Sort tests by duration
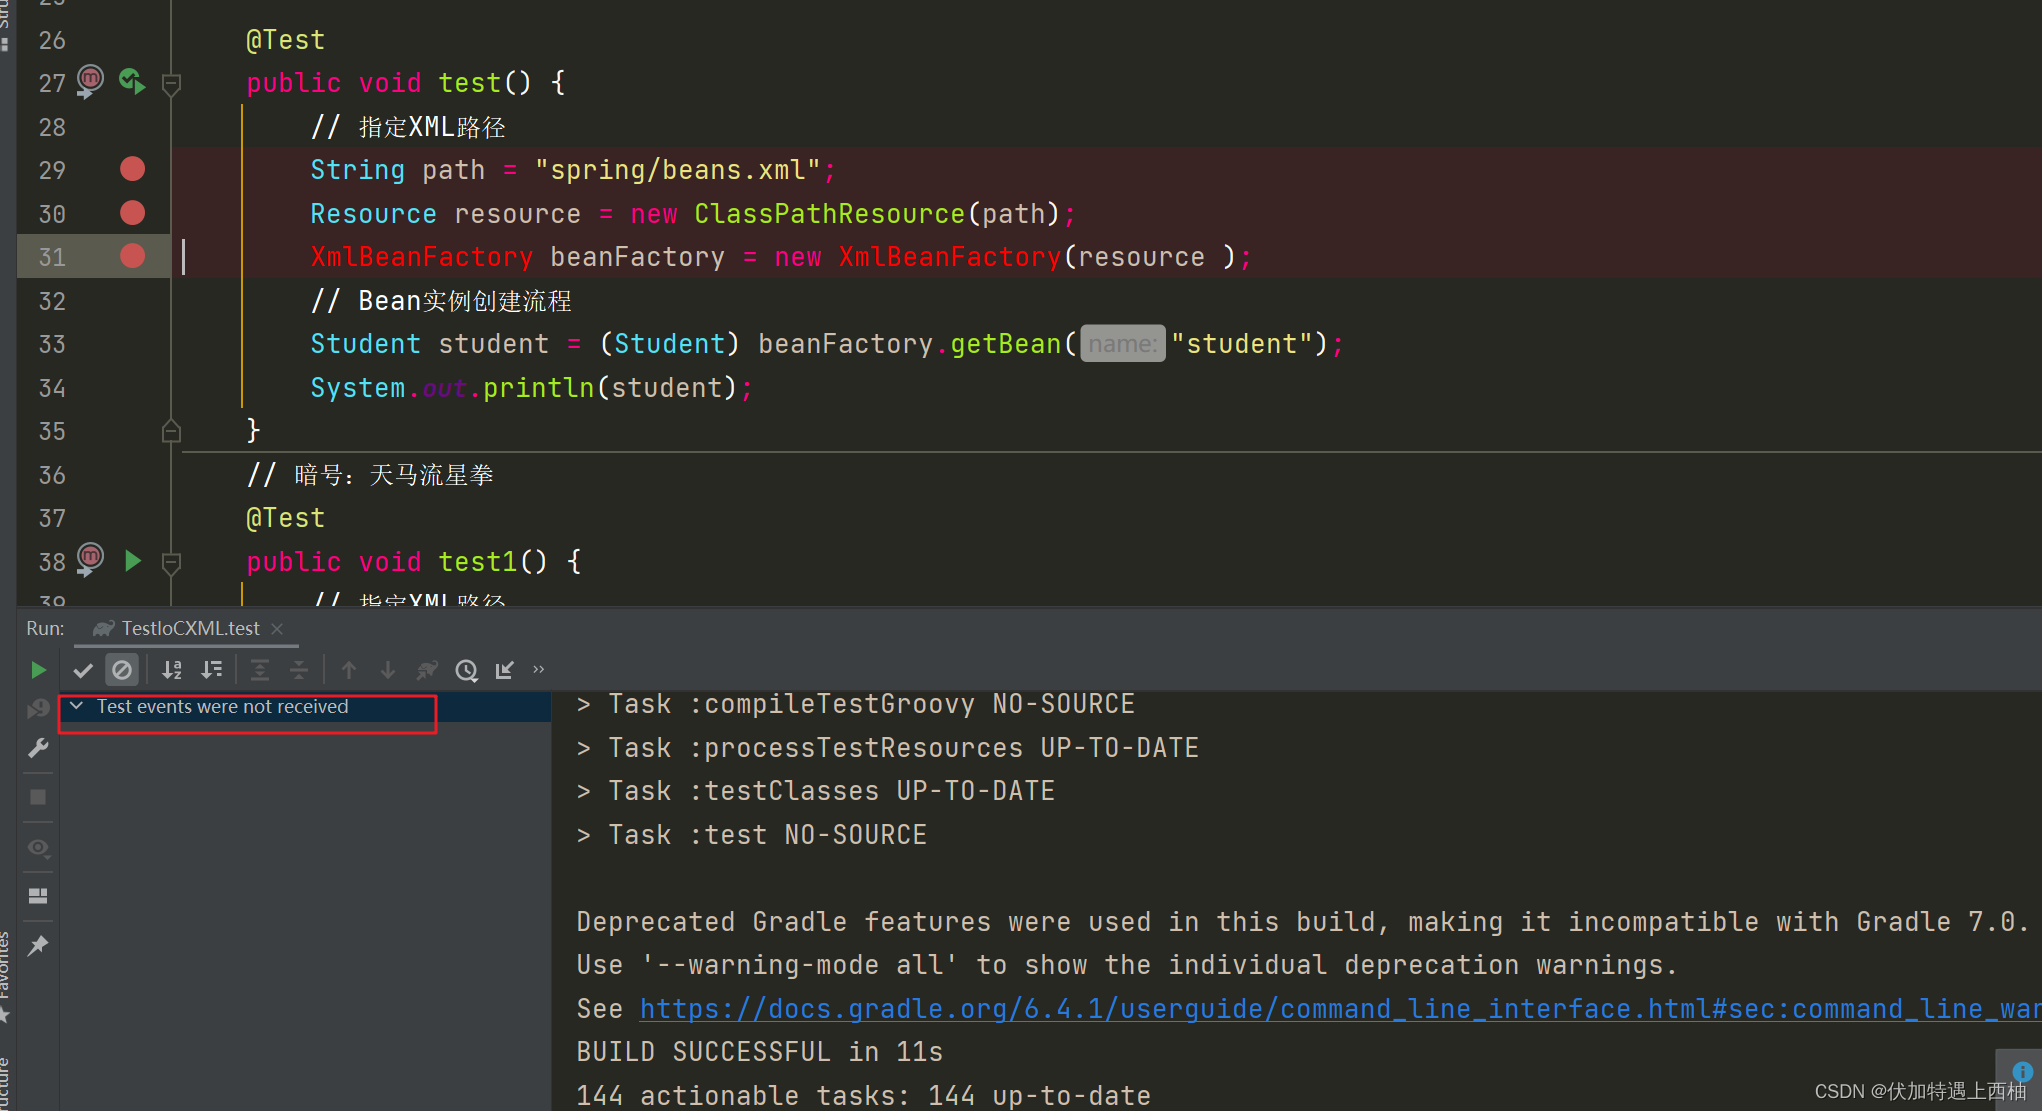 click(212, 670)
